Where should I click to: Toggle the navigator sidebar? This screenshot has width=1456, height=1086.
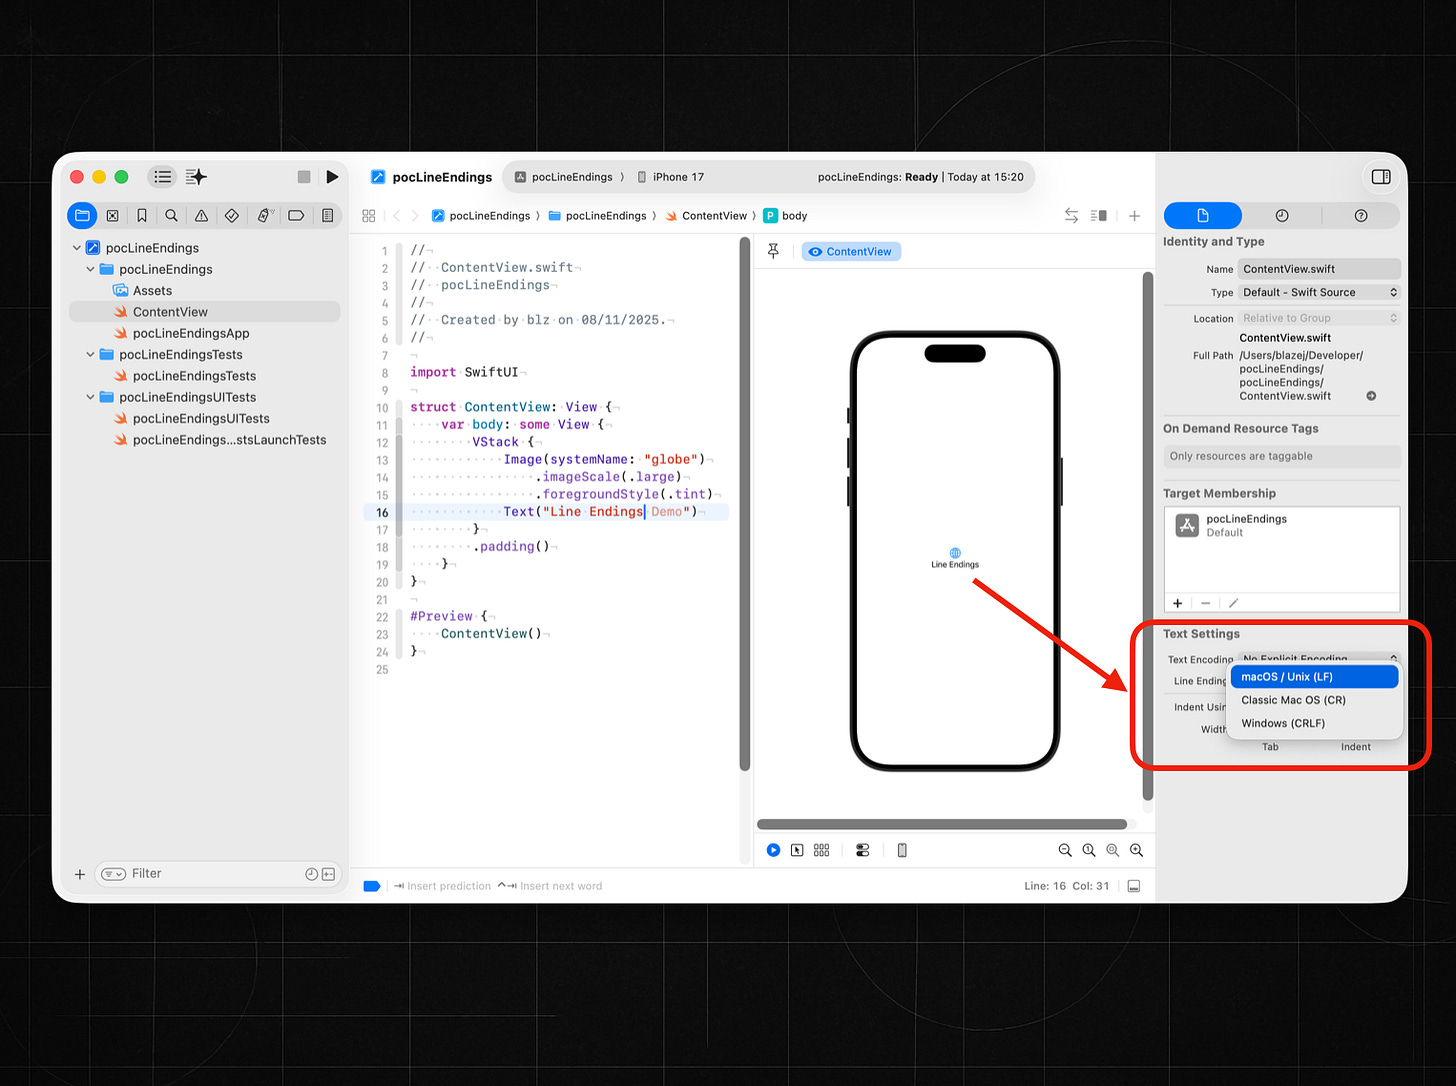click(x=162, y=177)
